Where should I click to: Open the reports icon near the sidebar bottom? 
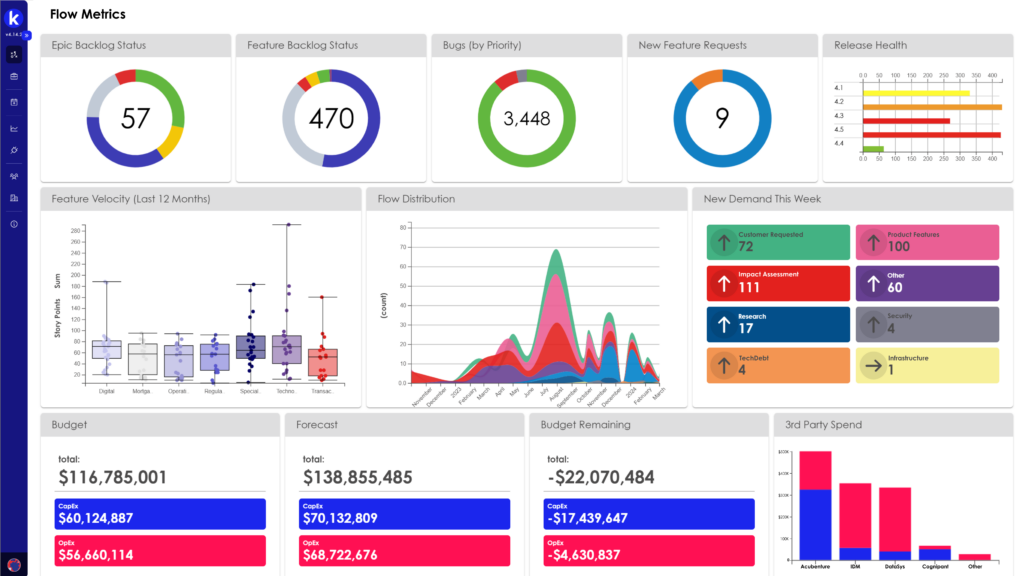point(14,198)
